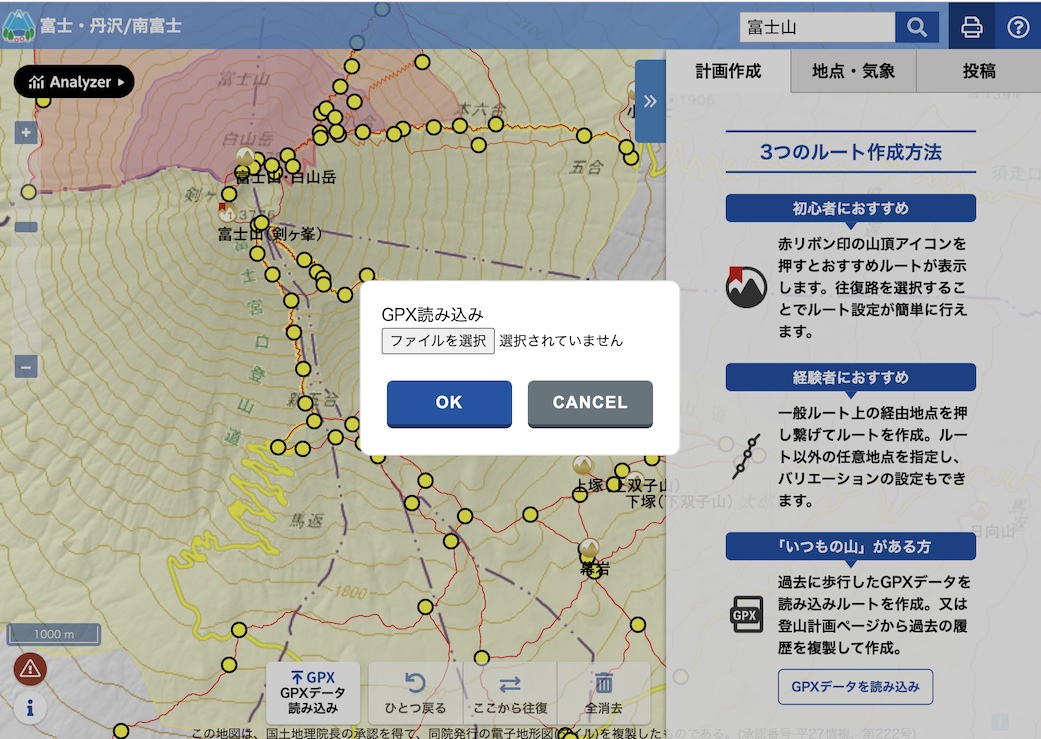
Task: Click the summit icon above 上塚
Action: [583, 465]
